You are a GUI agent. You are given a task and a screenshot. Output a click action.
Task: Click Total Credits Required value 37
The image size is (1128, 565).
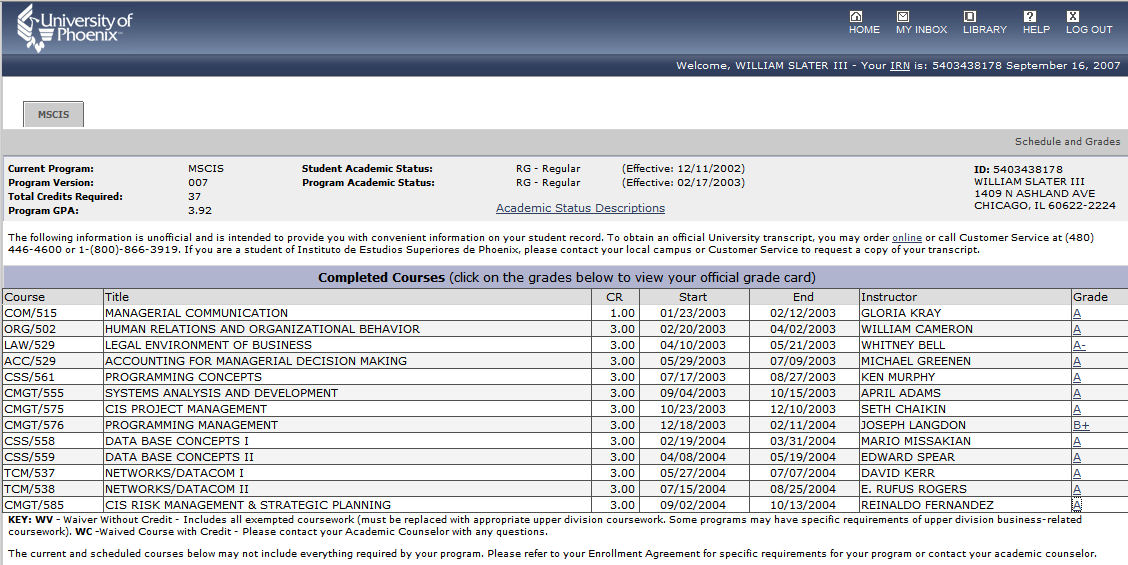194,196
